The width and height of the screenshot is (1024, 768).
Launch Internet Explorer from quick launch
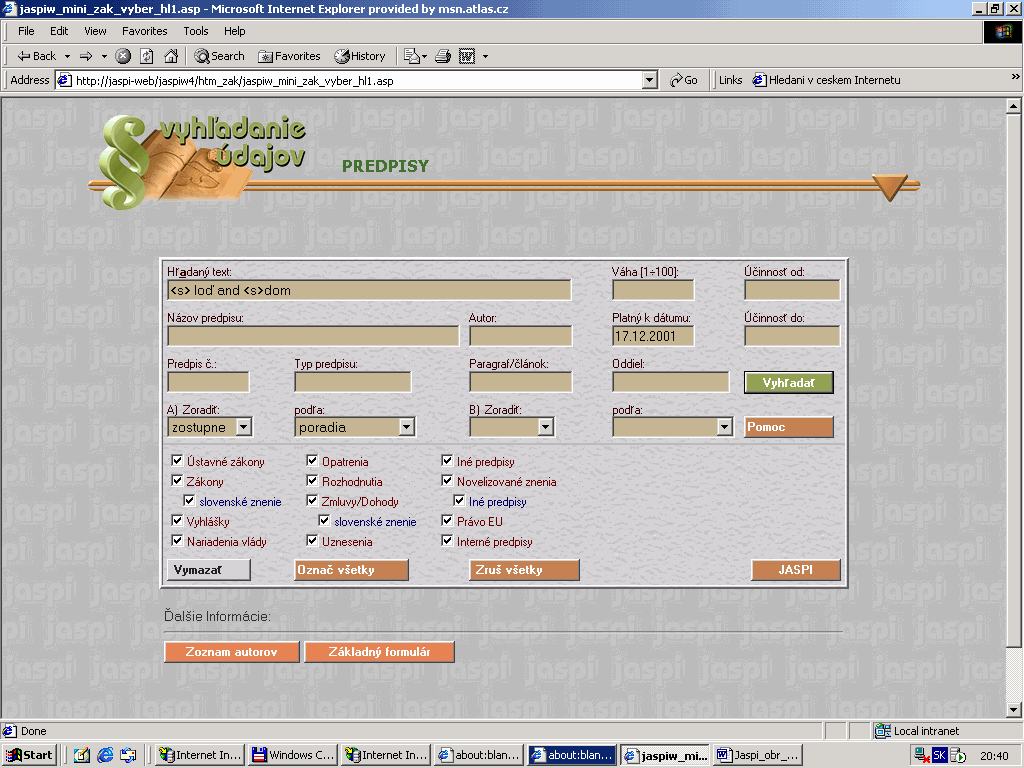105,755
